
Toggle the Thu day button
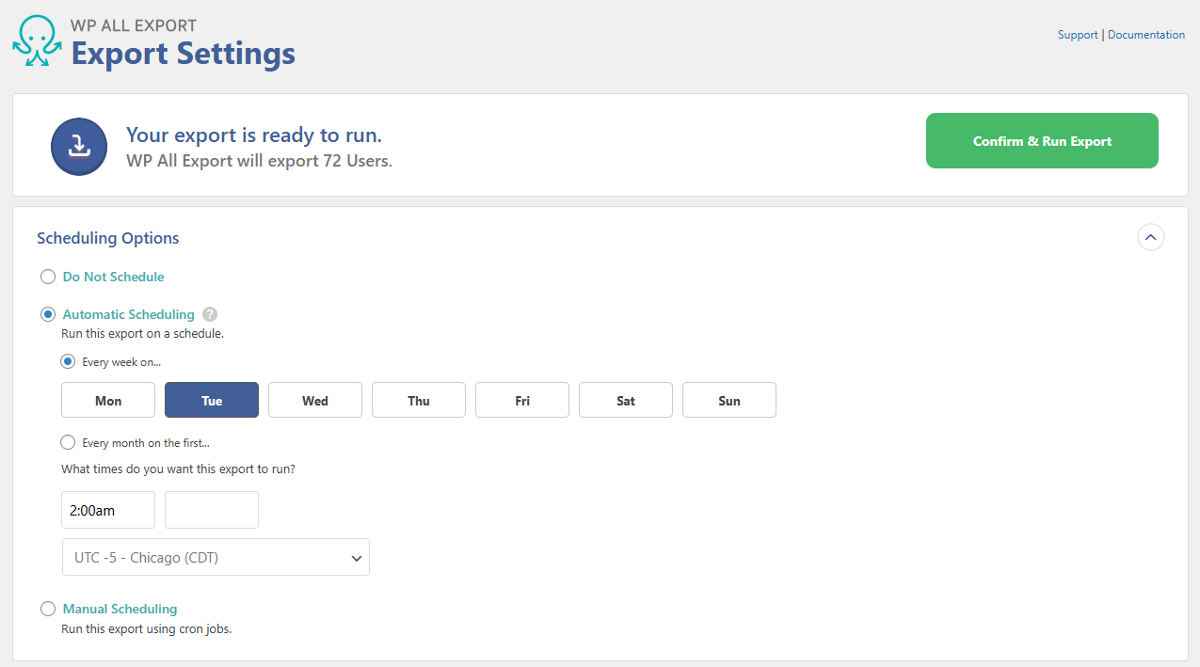click(x=419, y=400)
